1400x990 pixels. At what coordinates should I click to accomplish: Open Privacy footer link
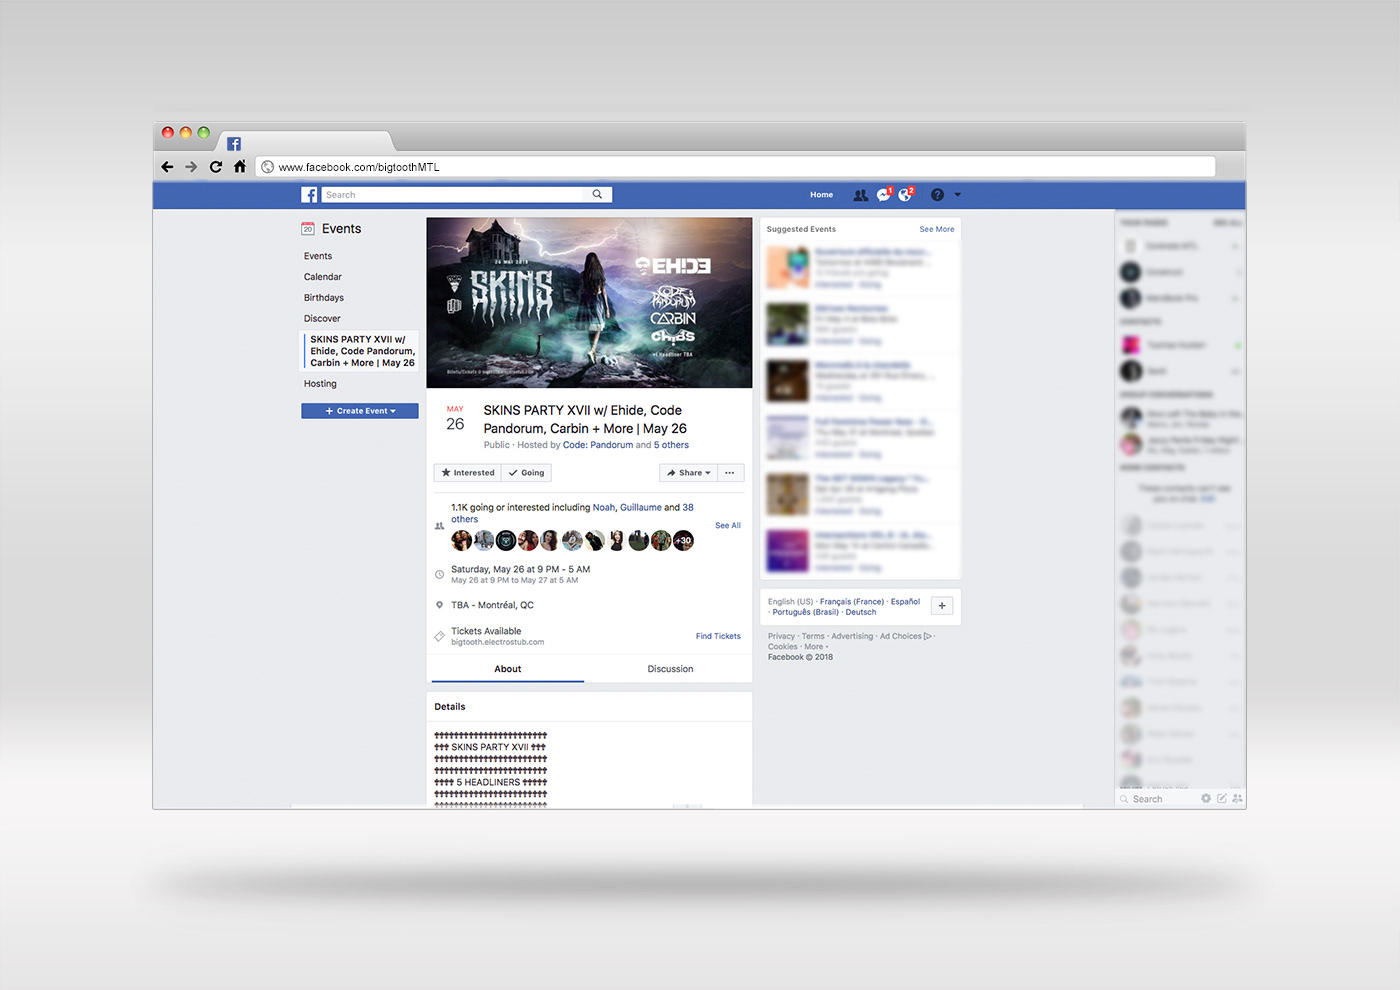click(781, 636)
